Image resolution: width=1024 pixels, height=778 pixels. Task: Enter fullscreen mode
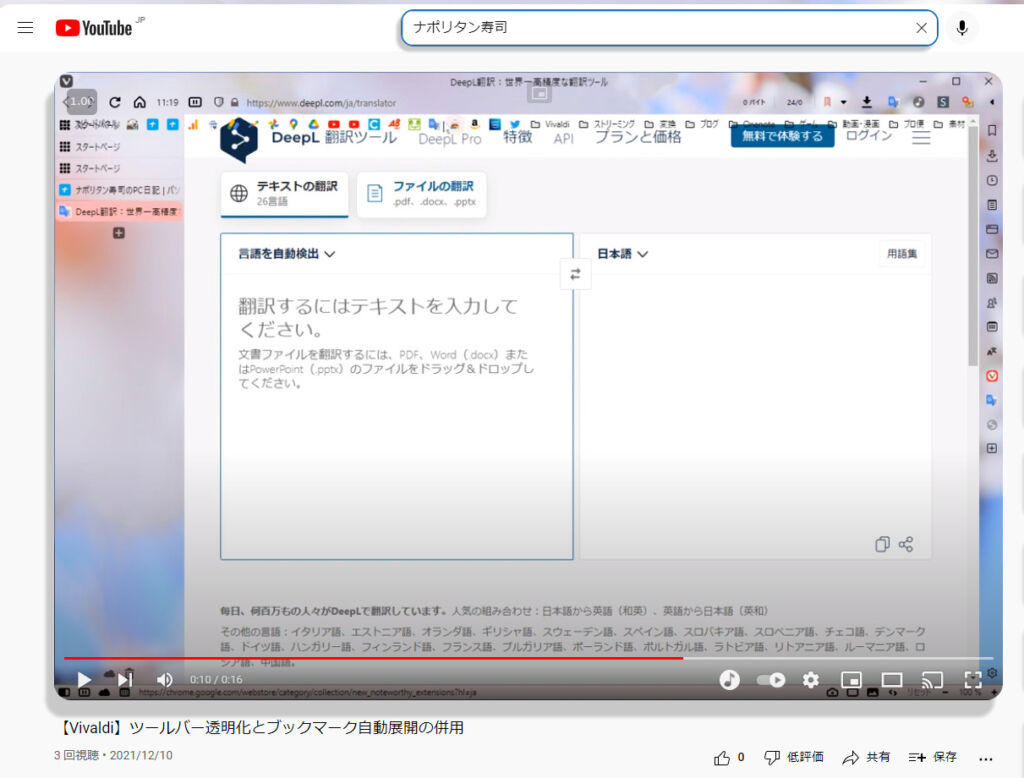pyautogui.click(x=973, y=680)
